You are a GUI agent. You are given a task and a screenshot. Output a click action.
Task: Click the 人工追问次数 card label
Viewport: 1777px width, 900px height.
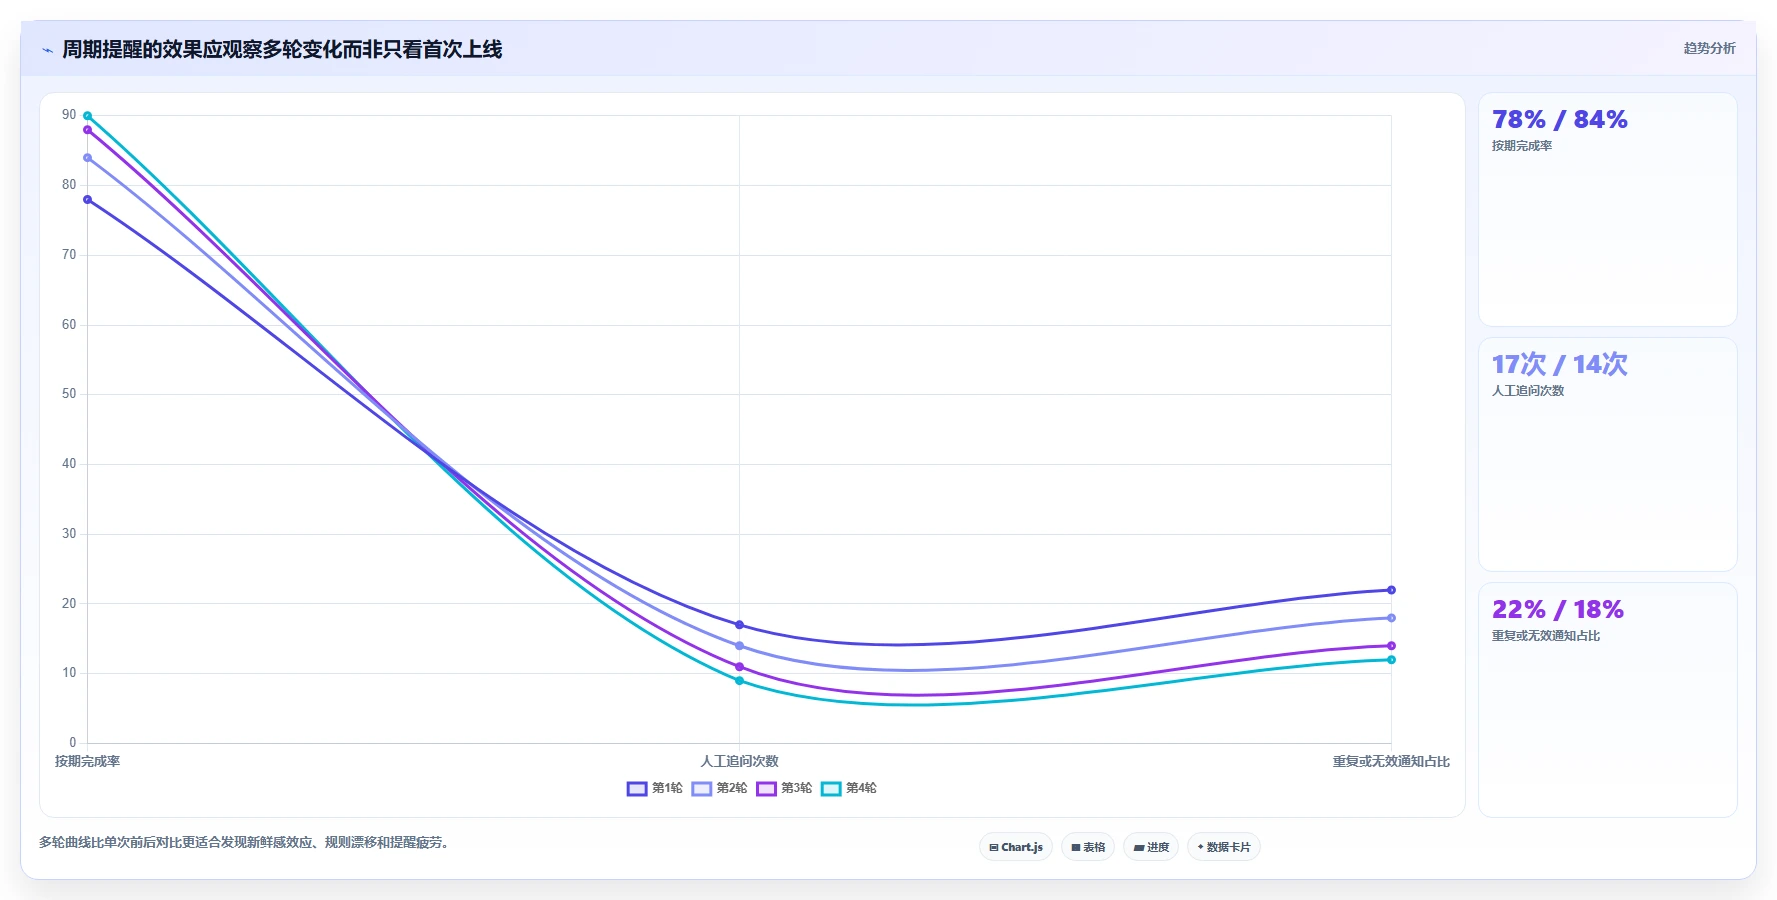pos(1528,391)
